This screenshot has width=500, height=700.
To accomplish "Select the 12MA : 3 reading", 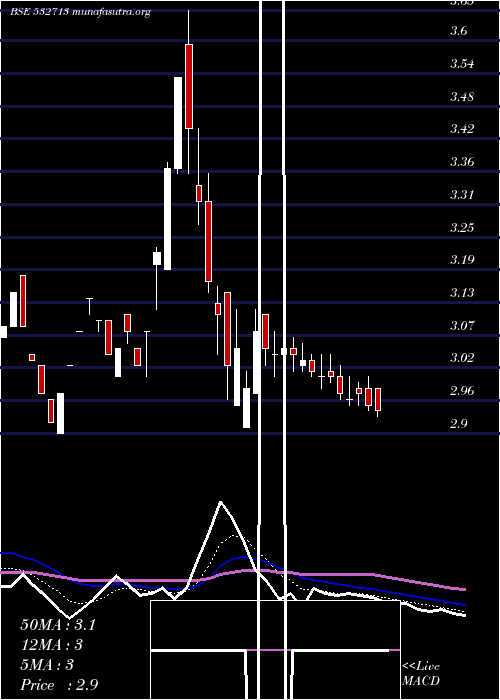I will coord(52,645).
